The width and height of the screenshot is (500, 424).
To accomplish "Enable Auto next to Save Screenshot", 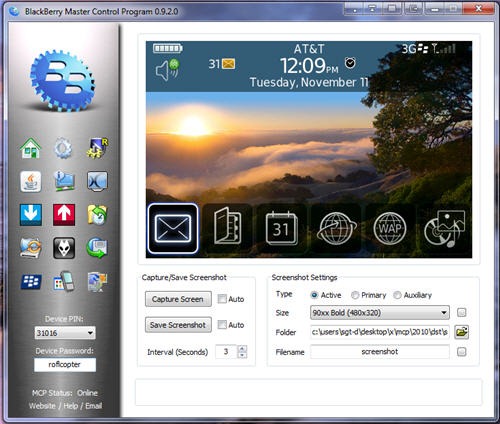I will (x=222, y=324).
